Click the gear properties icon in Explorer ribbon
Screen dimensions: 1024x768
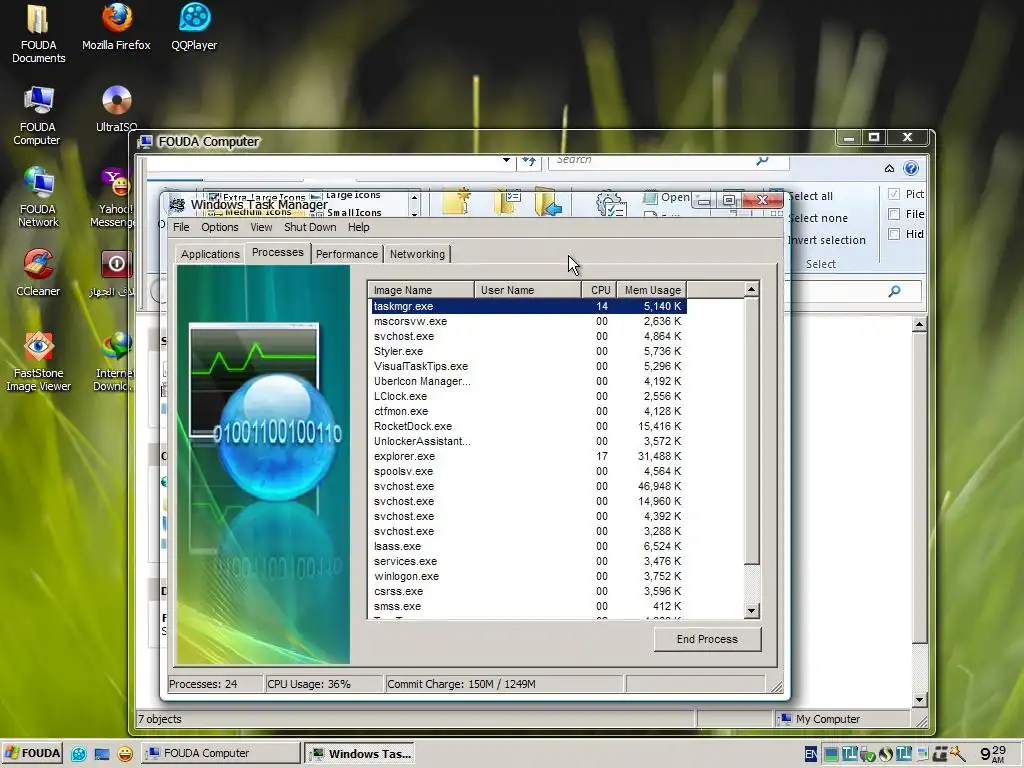tap(610, 203)
